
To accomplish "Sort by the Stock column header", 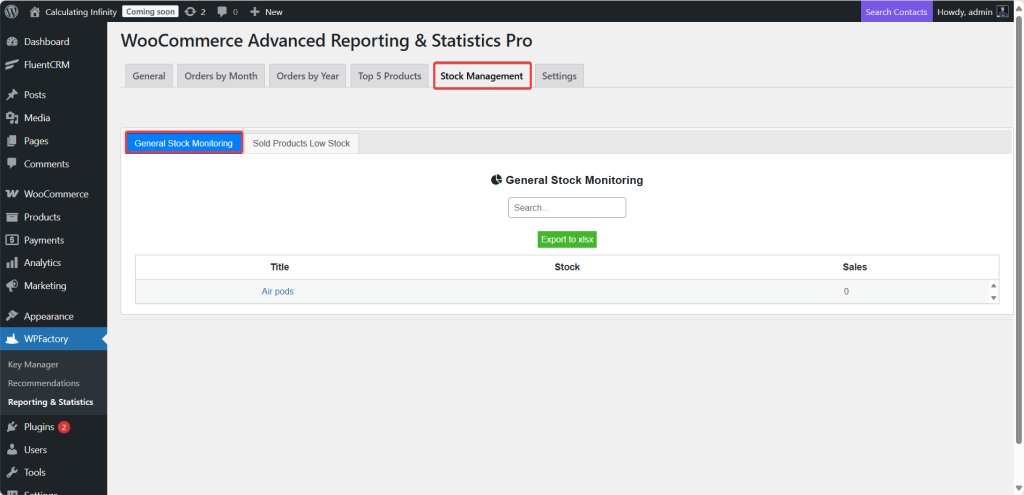I will point(567,267).
